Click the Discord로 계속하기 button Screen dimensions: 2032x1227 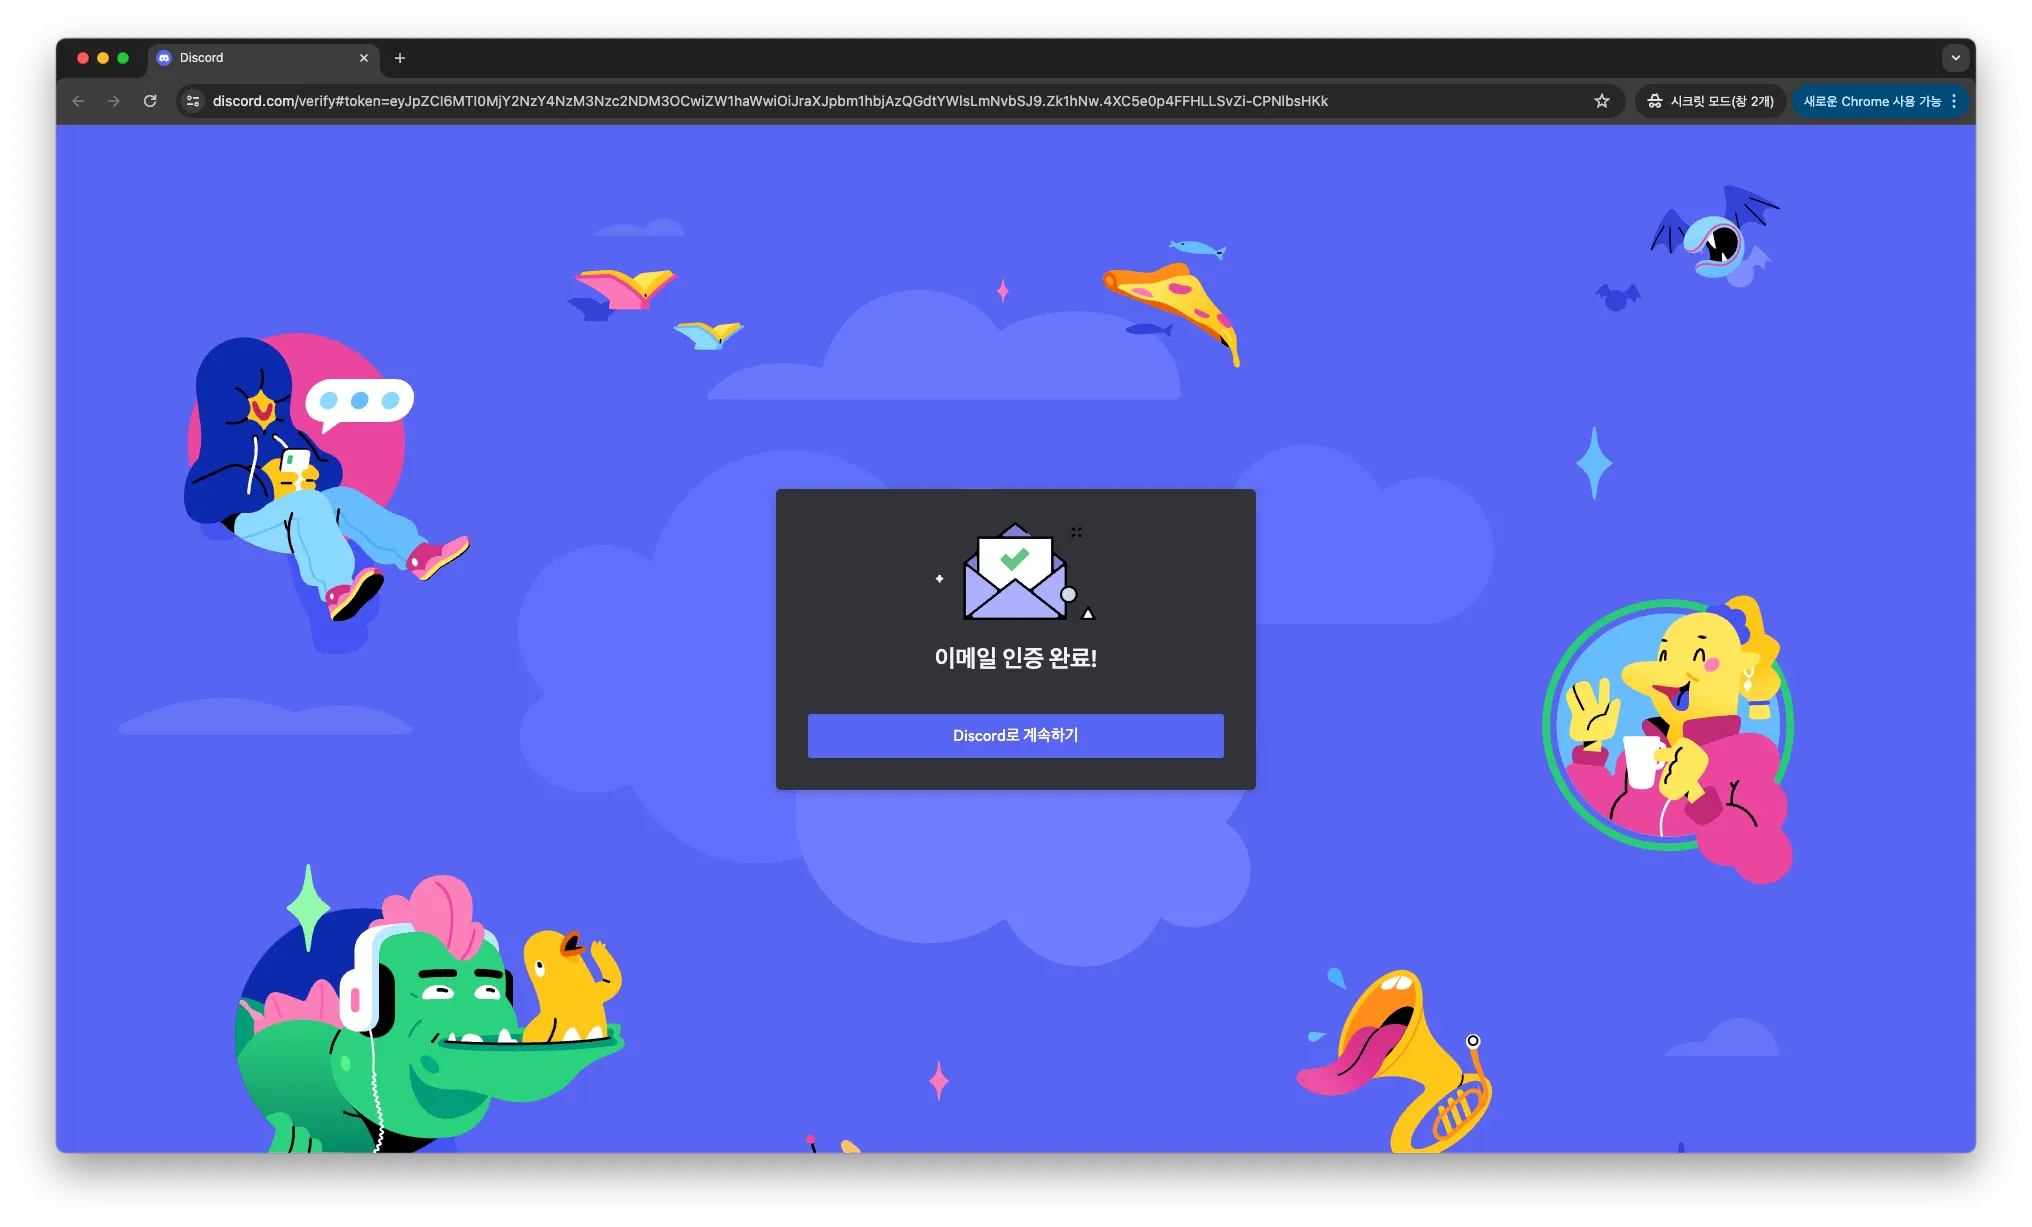tap(1015, 735)
